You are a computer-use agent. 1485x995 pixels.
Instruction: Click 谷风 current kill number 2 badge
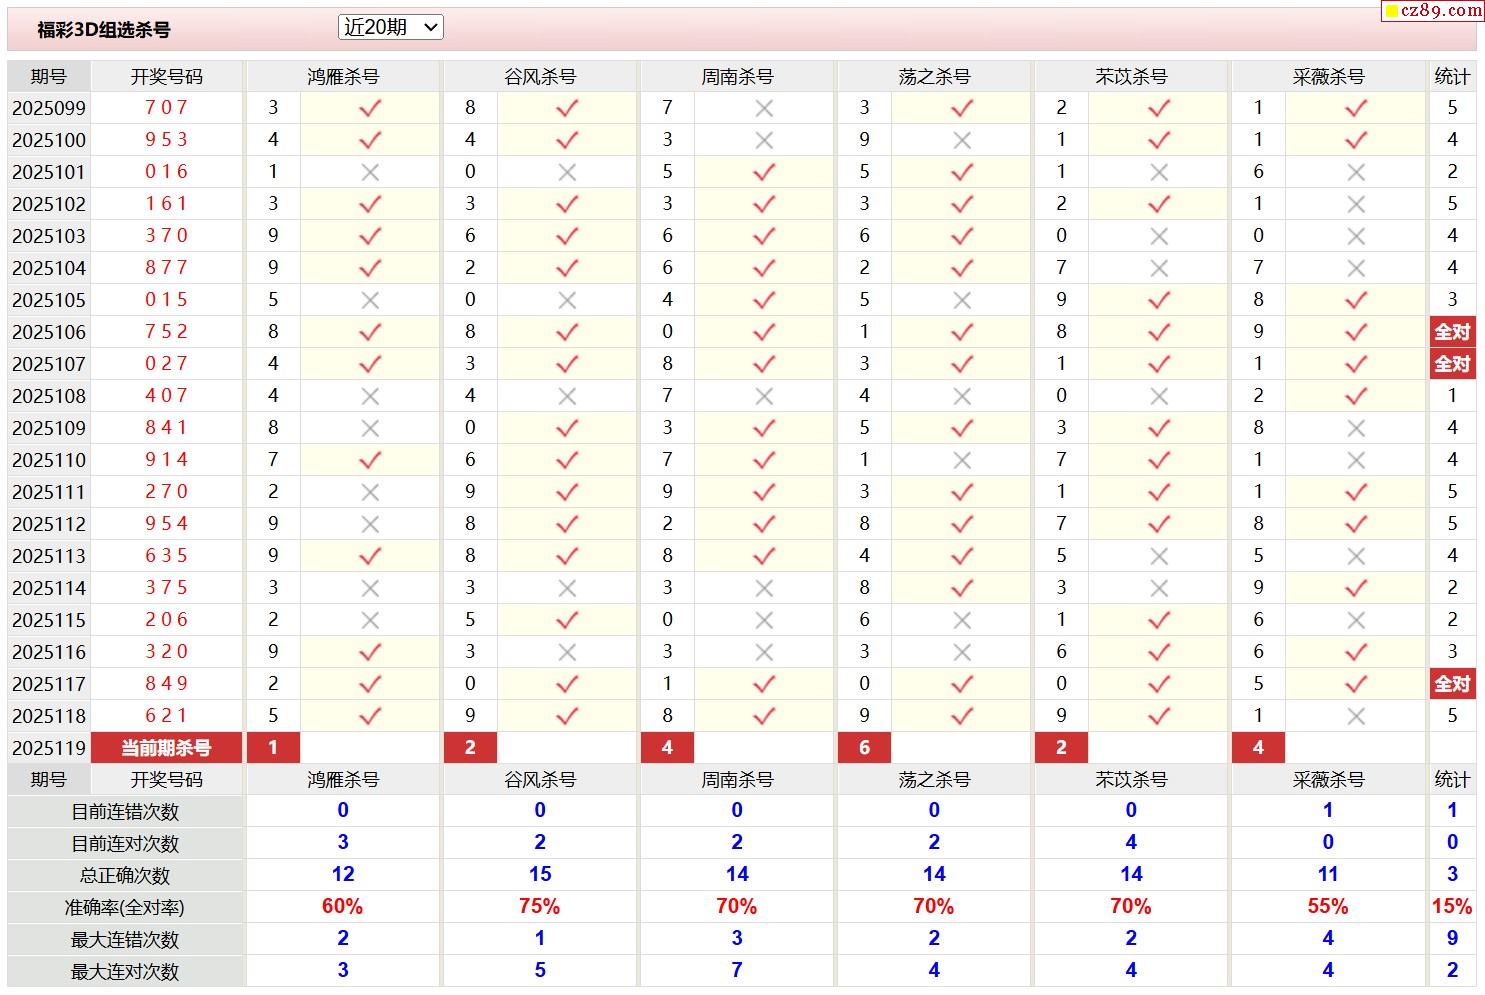click(x=470, y=748)
